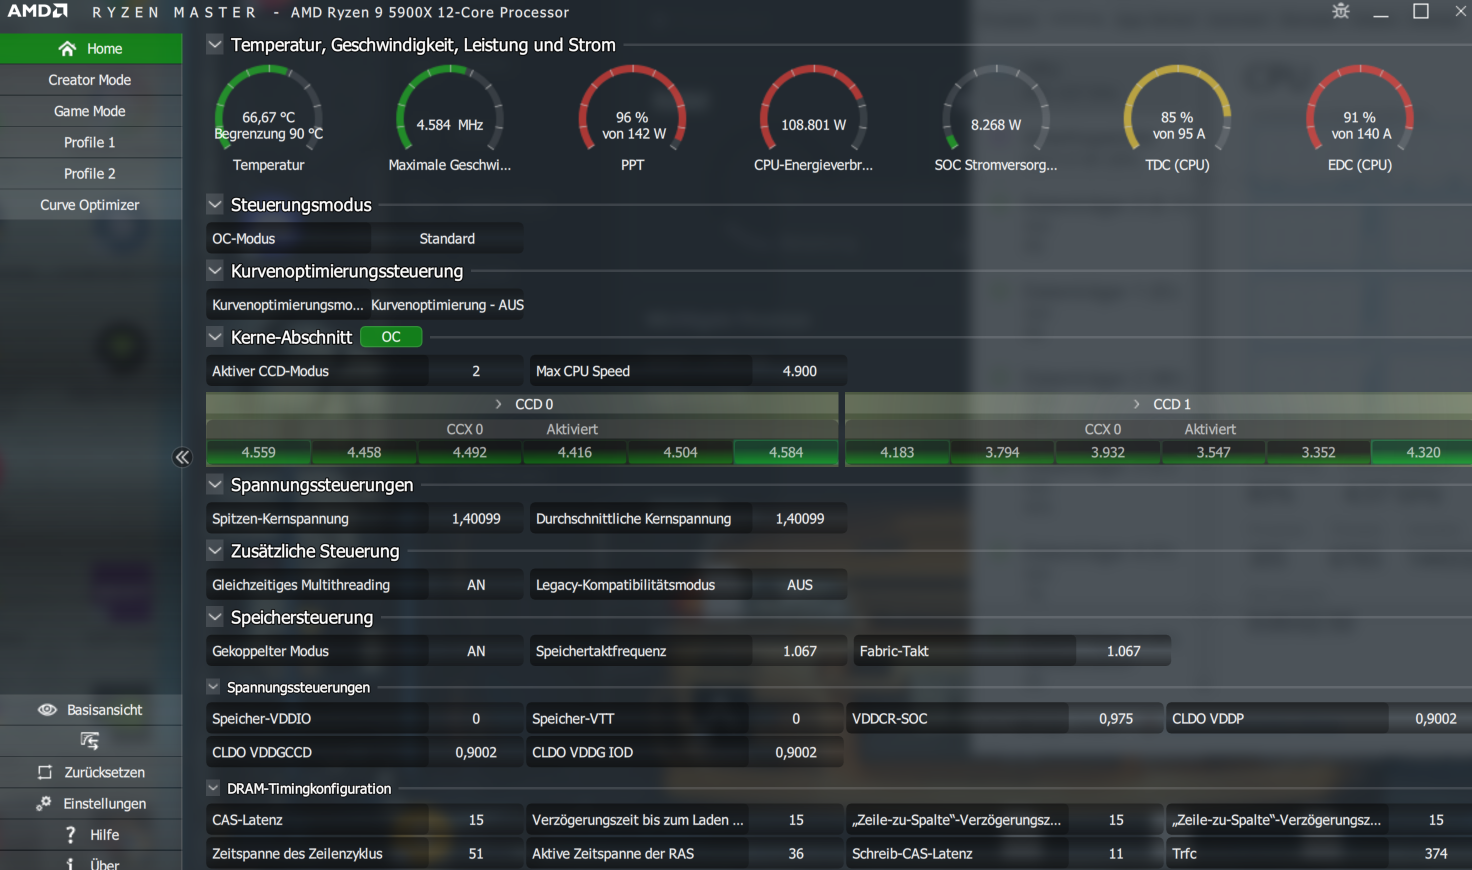This screenshot has height=870, width=1472.
Task: Click the Max CPU Speed value 4.900
Action: [x=800, y=371]
